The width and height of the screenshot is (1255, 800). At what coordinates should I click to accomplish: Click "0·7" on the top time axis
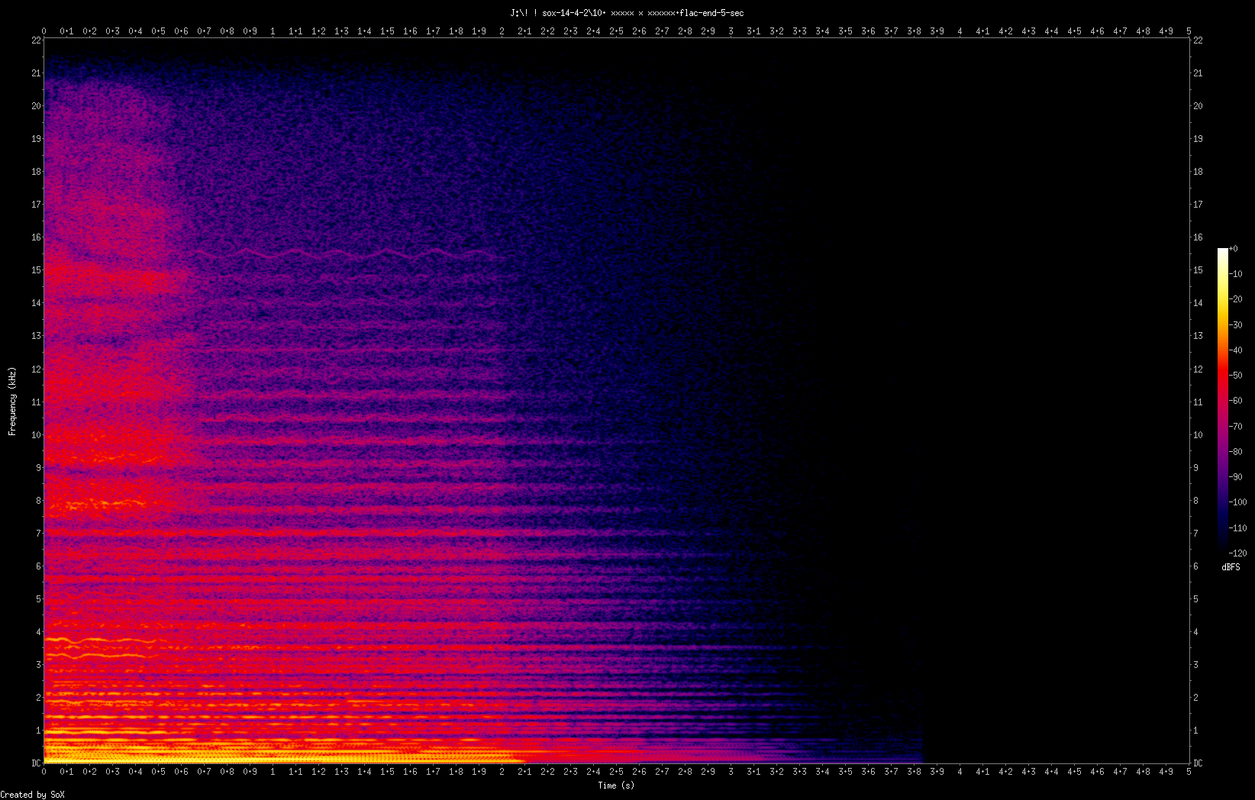[204, 31]
